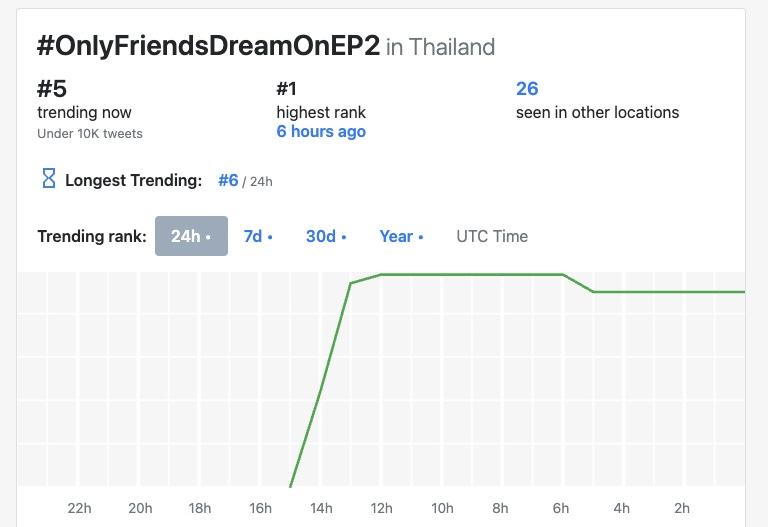This screenshot has width=768, height=527.
Task: Click the #6 longest trending link
Action: 228,180
